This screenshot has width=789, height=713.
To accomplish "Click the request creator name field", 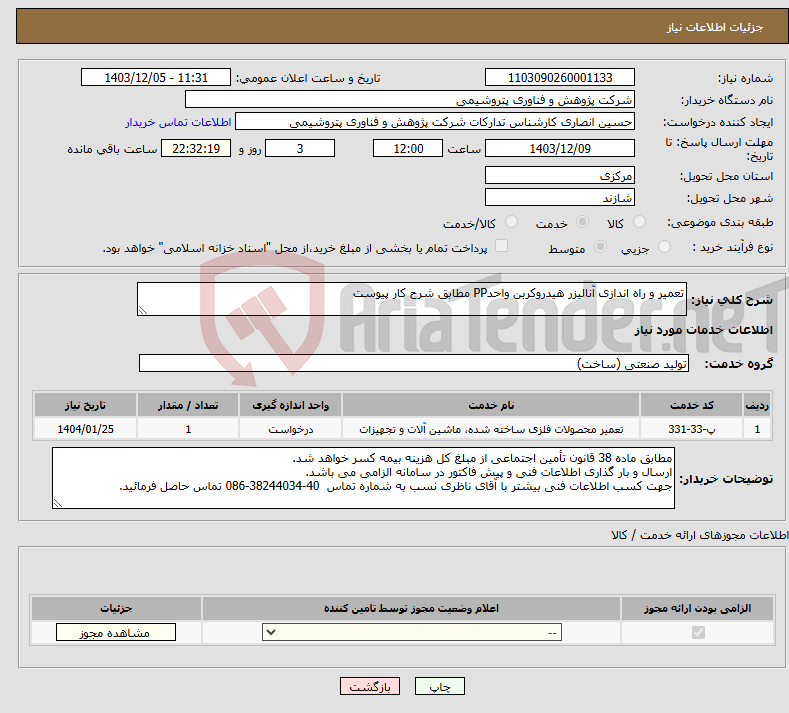I will click(x=435, y=122).
